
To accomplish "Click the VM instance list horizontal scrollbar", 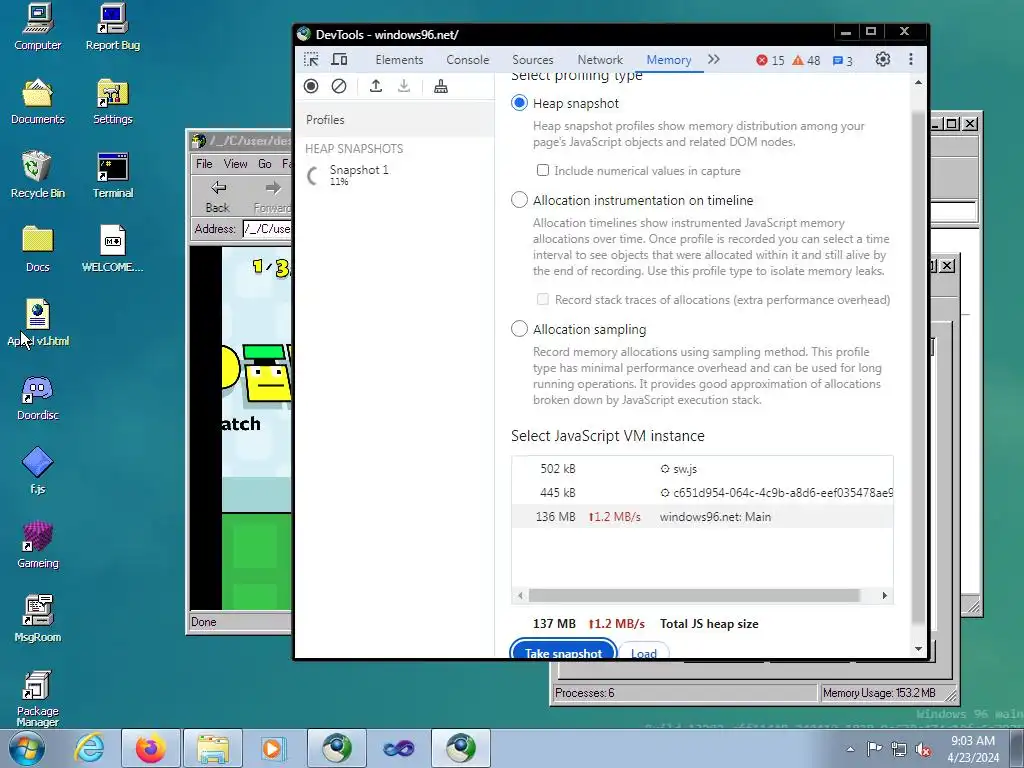I will click(694, 596).
